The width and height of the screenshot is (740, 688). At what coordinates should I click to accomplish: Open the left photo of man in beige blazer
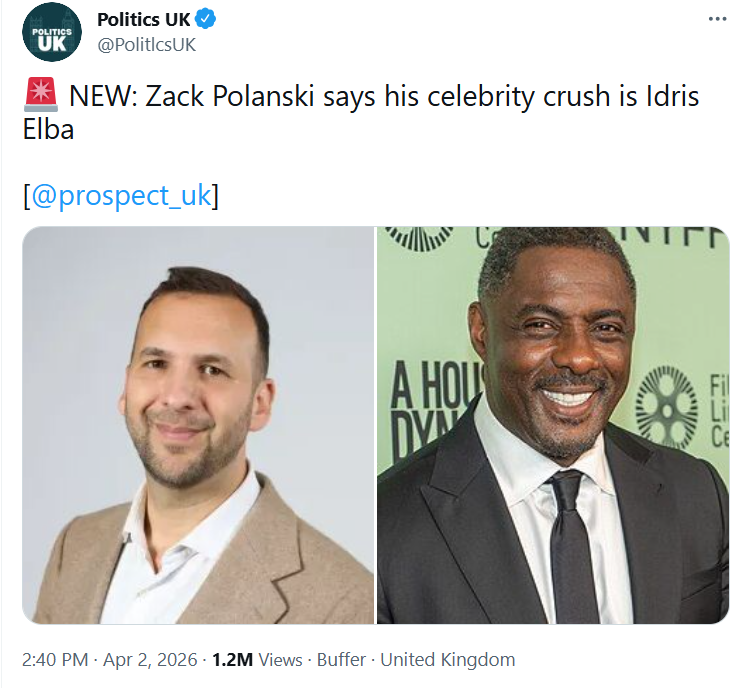coord(198,425)
